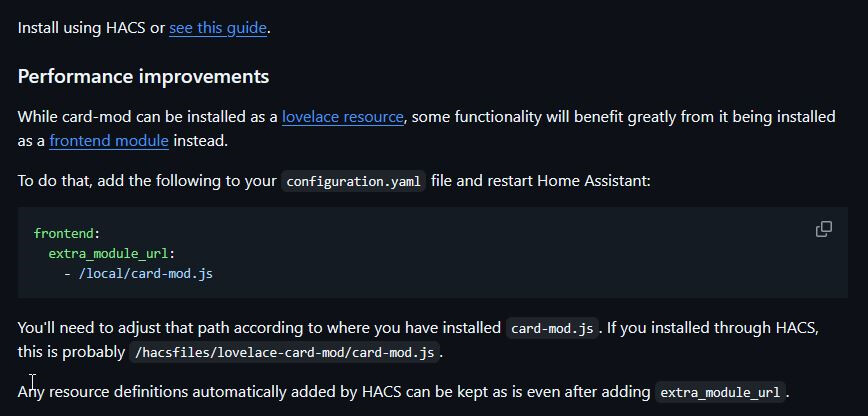
Task: Copy the YAML code block contents
Action: pyautogui.click(x=823, y=229)
